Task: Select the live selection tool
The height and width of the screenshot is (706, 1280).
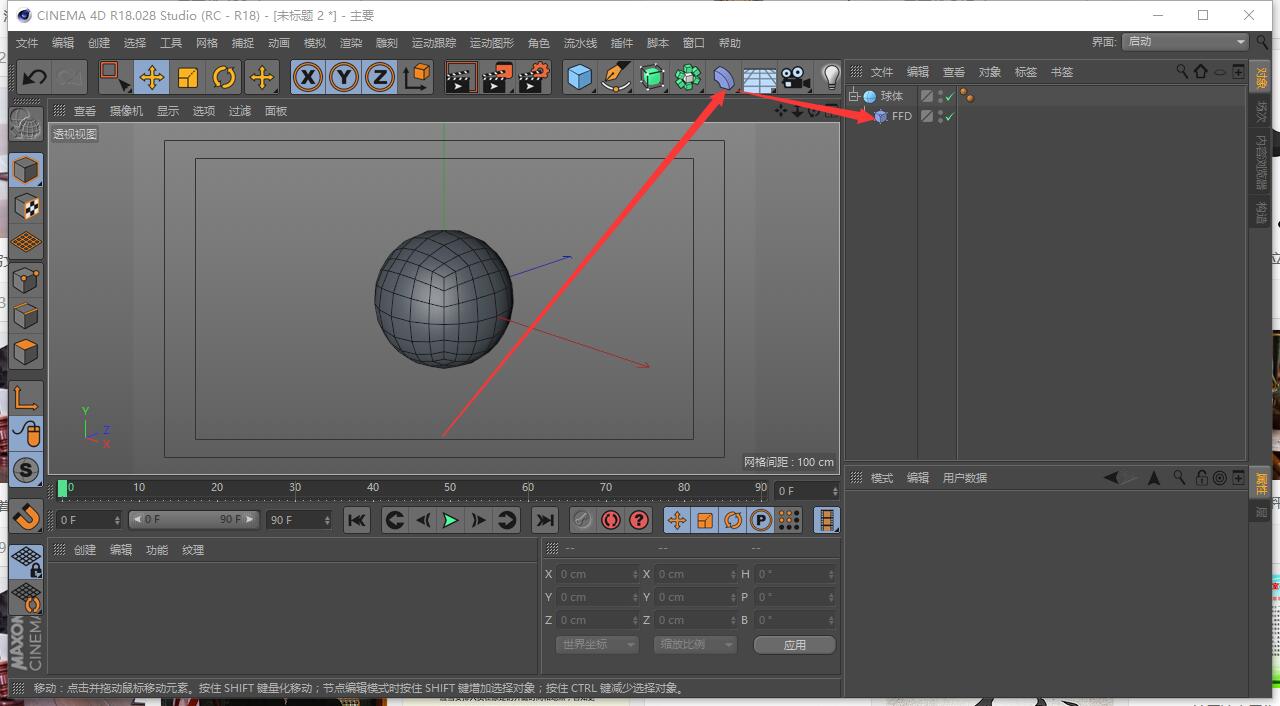Action: point(114,77)
